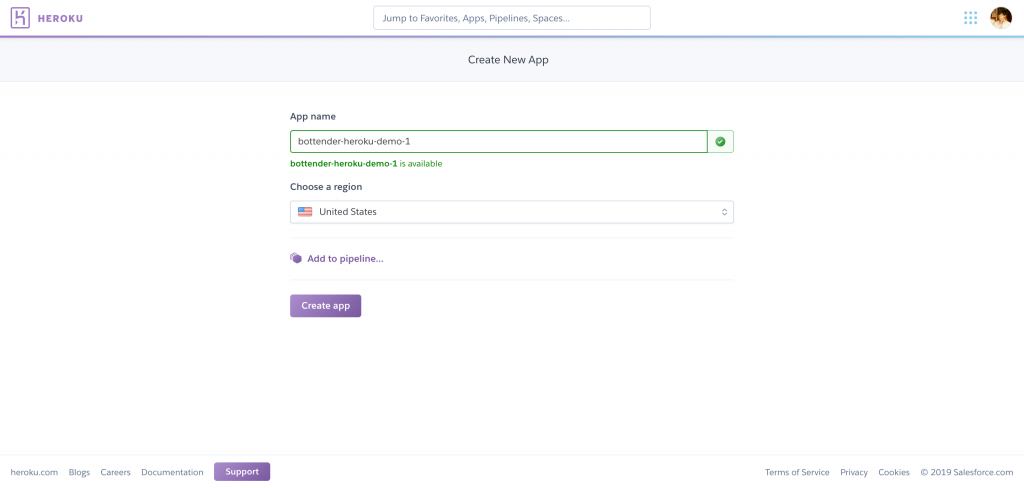
Task: Click the Support button in footer
Action: pyautogui.click(x=242, y=472)
